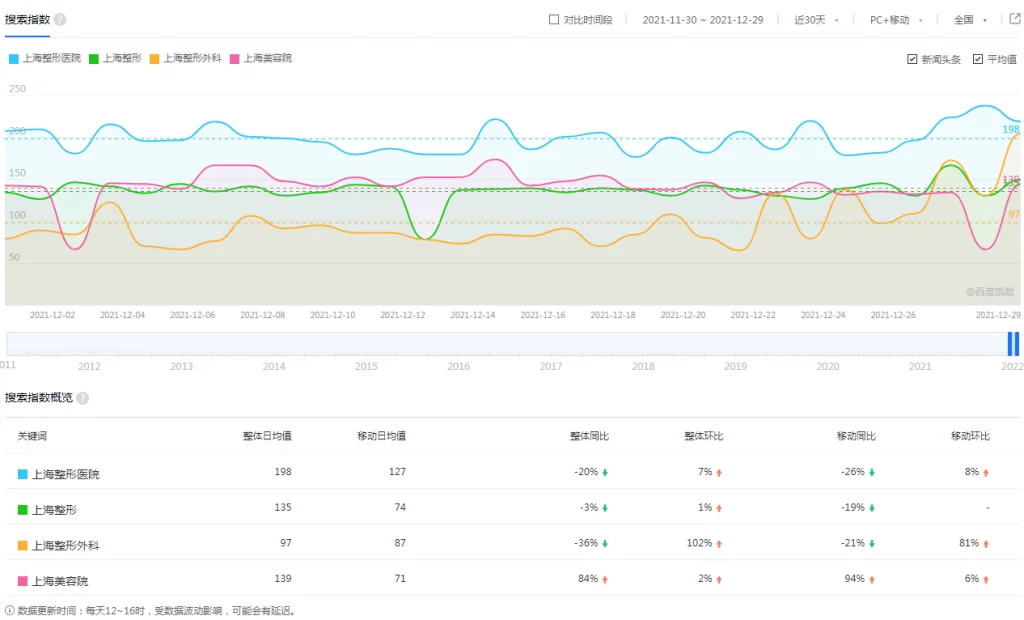Toggle 上海整形 series in the chart legend
This screenshot has width=1024, height=620.
pos(115,58)
